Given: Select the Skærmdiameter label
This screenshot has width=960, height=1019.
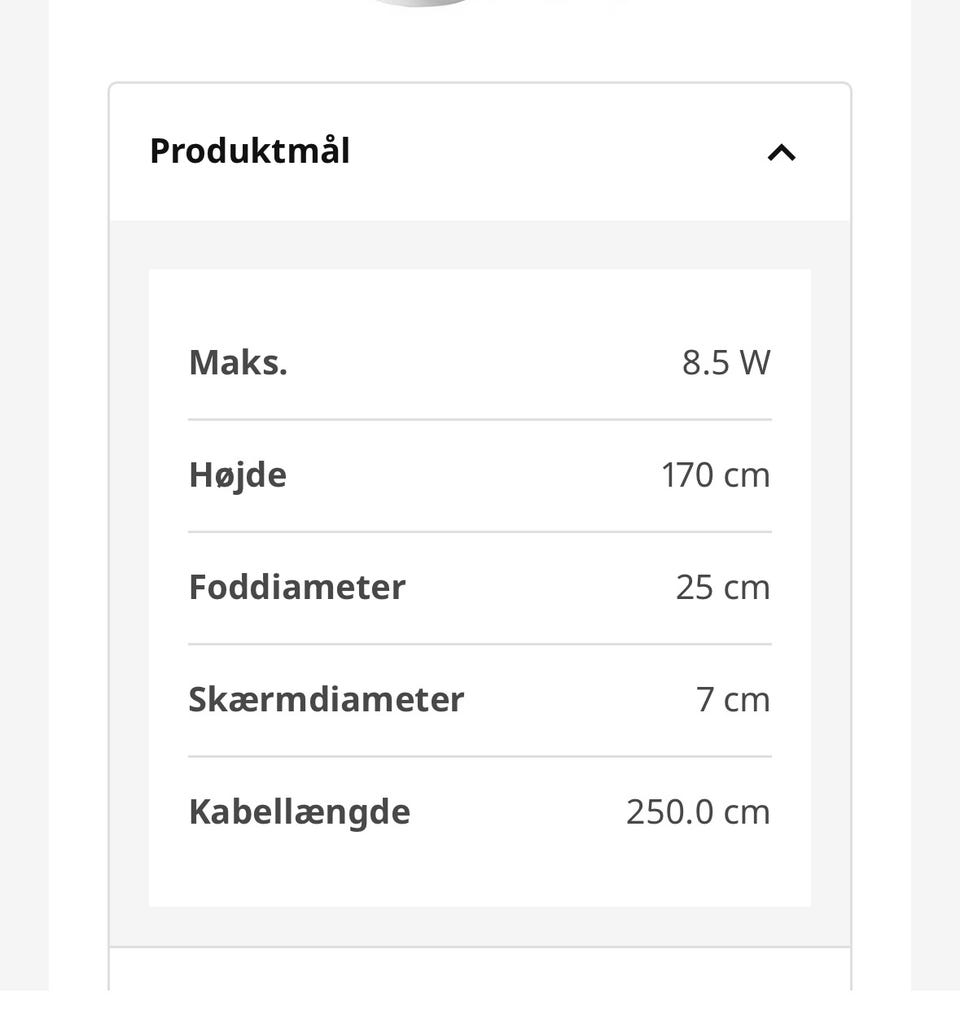Looking at the screenshot, I should pos(326,700).
